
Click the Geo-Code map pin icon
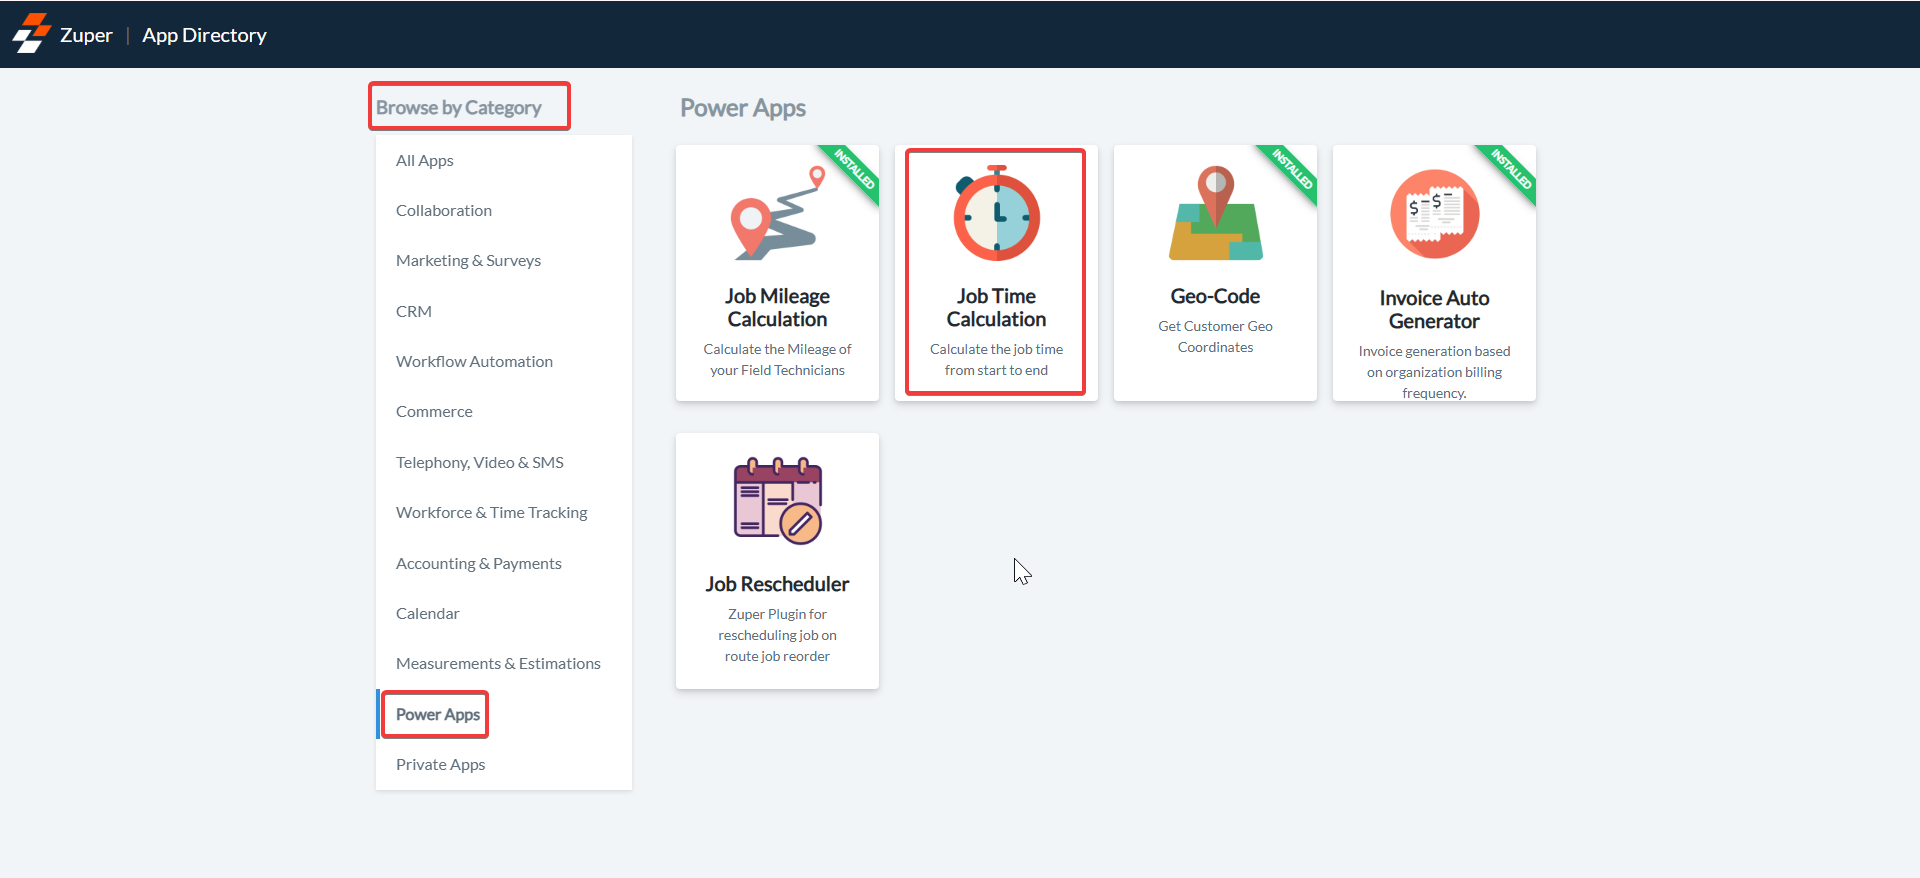click(1215, 213)
